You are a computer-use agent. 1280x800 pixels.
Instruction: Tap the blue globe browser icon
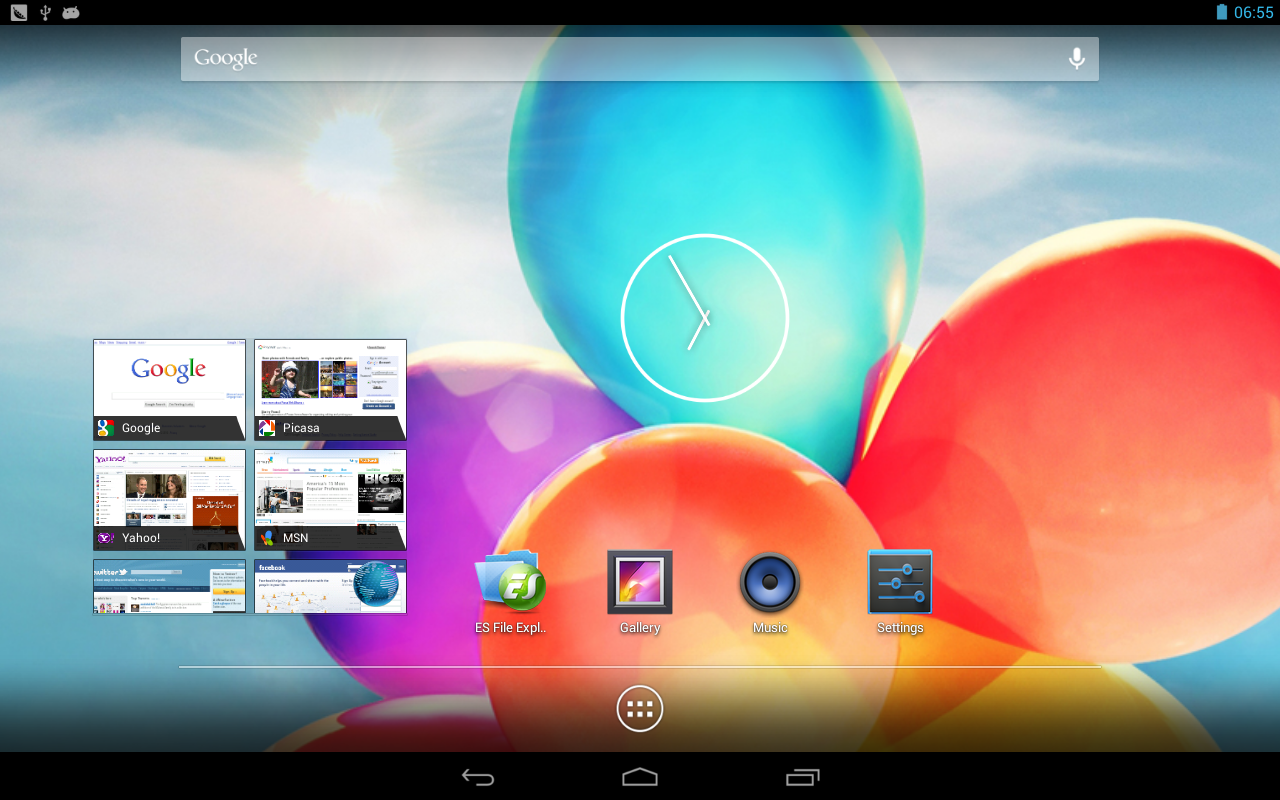point(376,586)
